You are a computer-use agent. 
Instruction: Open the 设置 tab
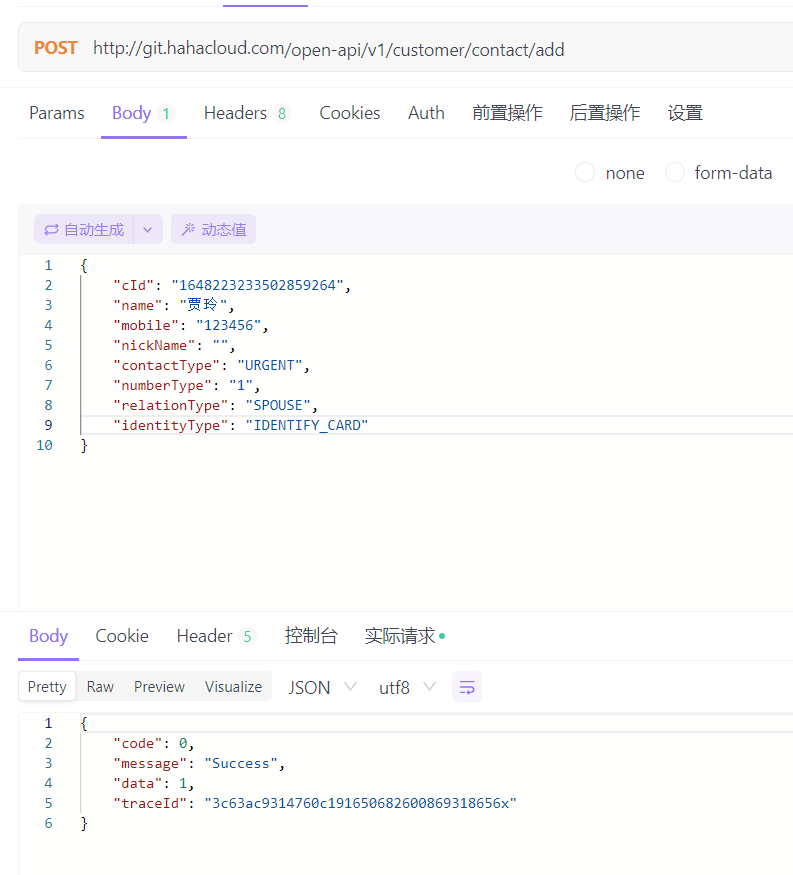click(x=685, y=113)
